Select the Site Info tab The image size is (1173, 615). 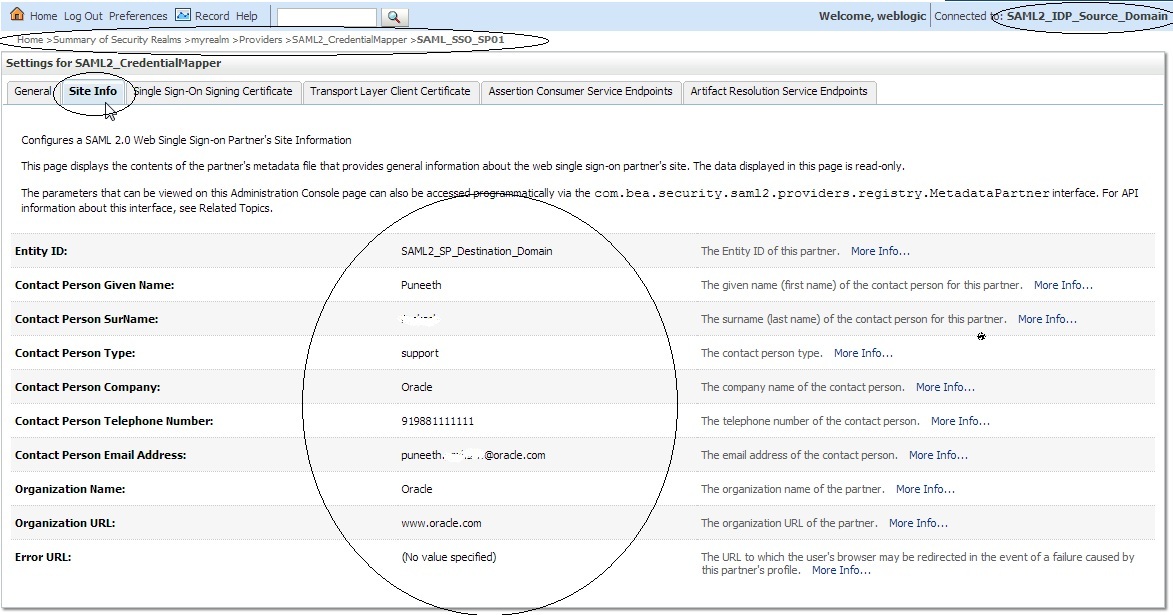pos(93,91)
